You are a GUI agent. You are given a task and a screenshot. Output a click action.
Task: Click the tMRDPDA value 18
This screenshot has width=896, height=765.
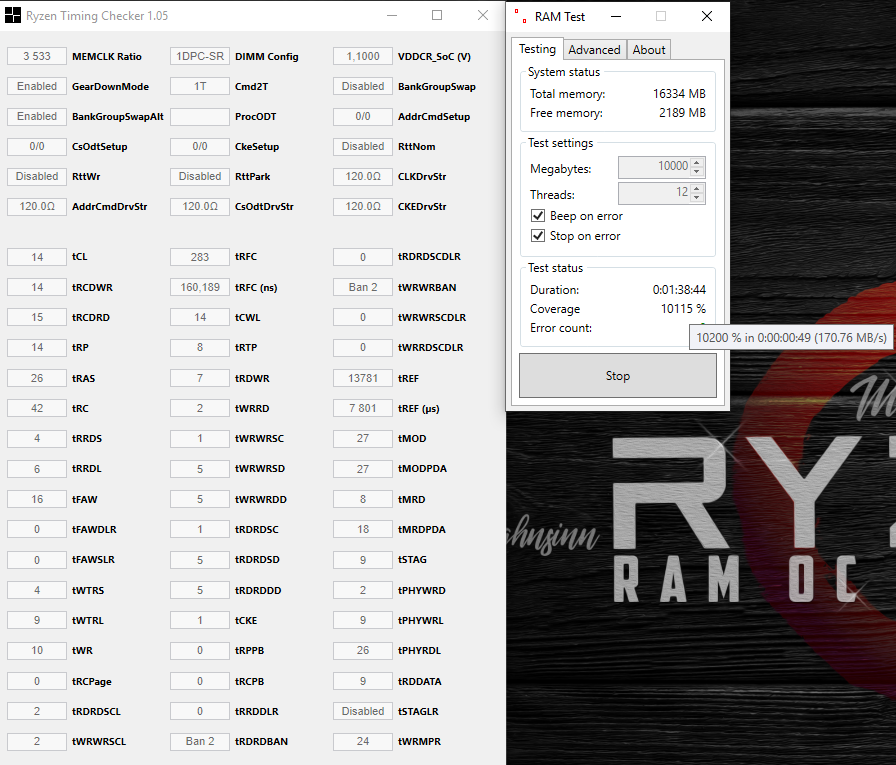[363, 530]
